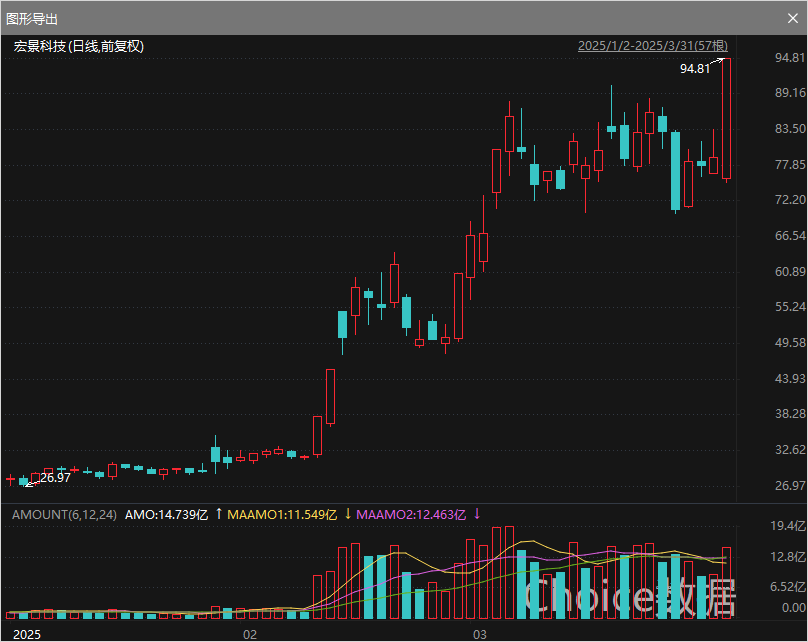Click the 2025 time axis label
The height and width of the screenshot is (642, 808).
coord(27,634)
